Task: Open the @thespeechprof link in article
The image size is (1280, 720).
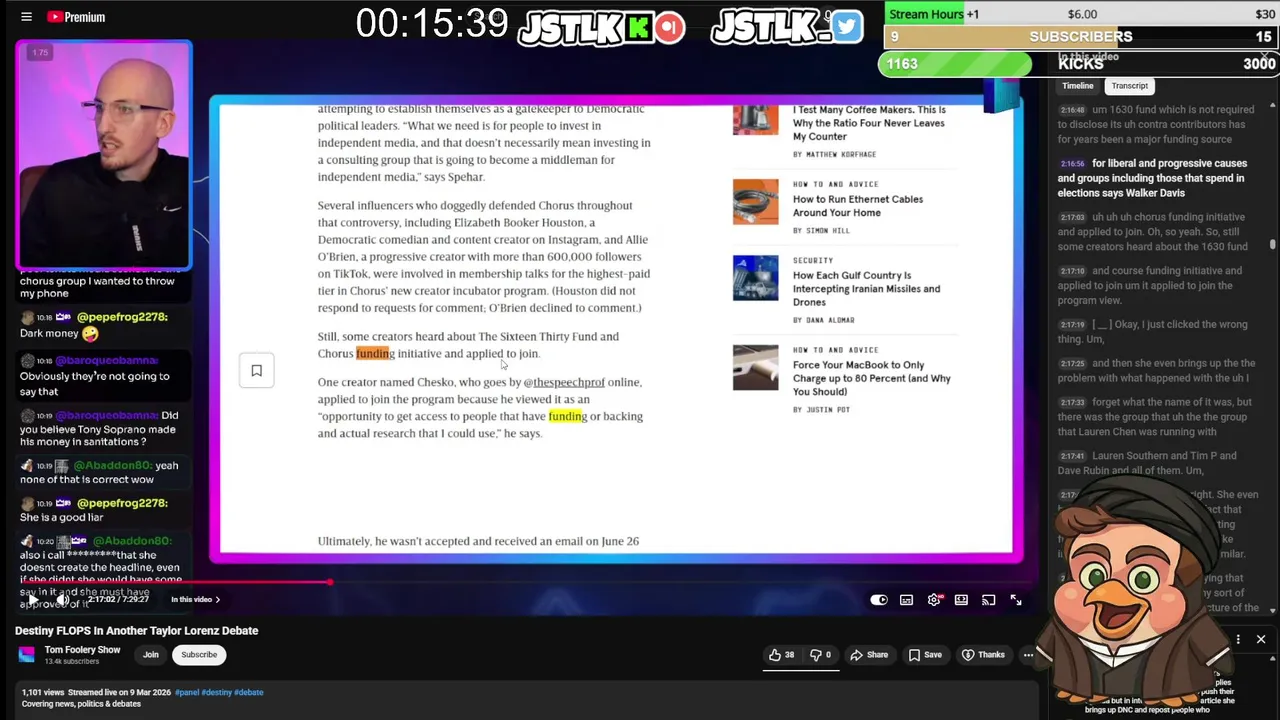Action: 568,382
